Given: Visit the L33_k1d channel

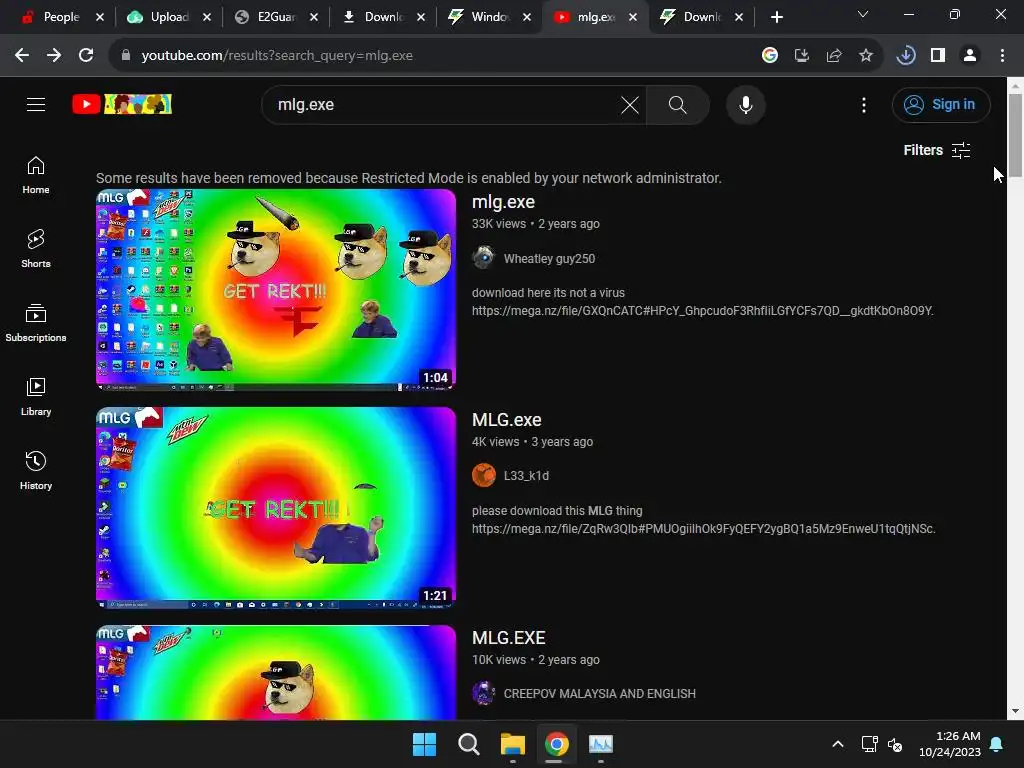Looking at the screenshot, I should click(526, 476).
